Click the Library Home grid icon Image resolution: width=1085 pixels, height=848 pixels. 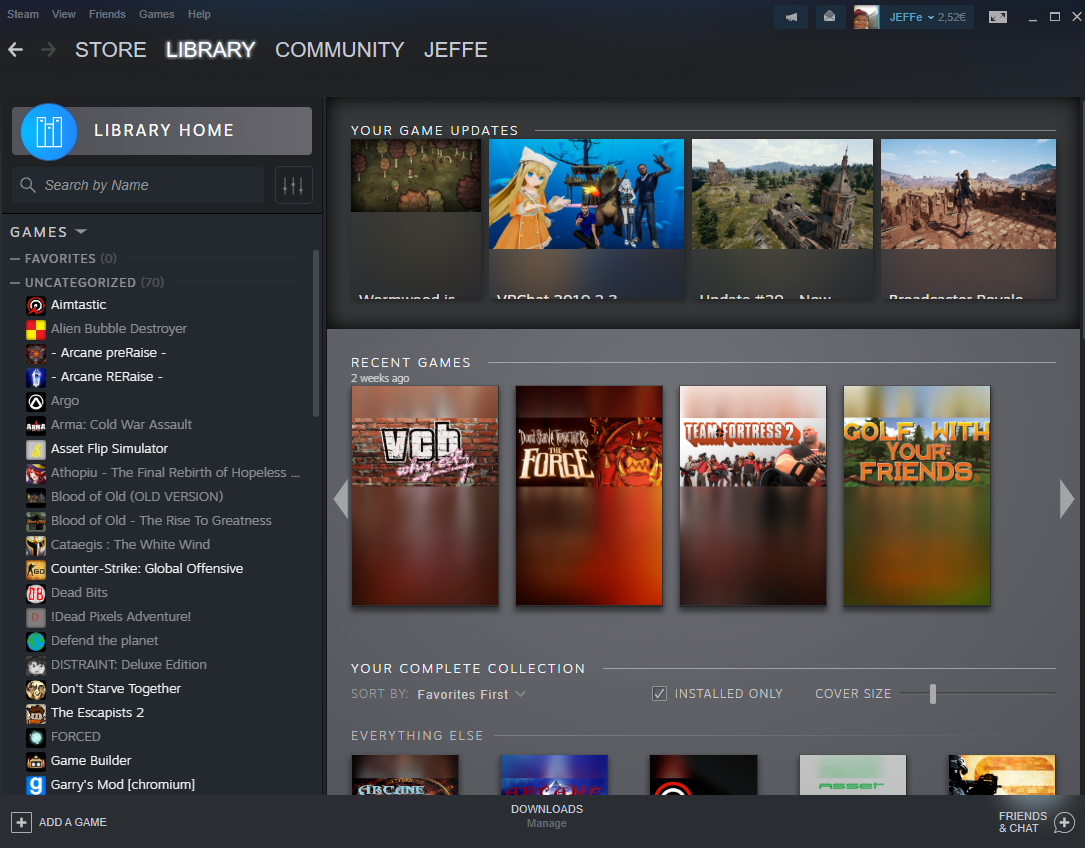point(49,131)
